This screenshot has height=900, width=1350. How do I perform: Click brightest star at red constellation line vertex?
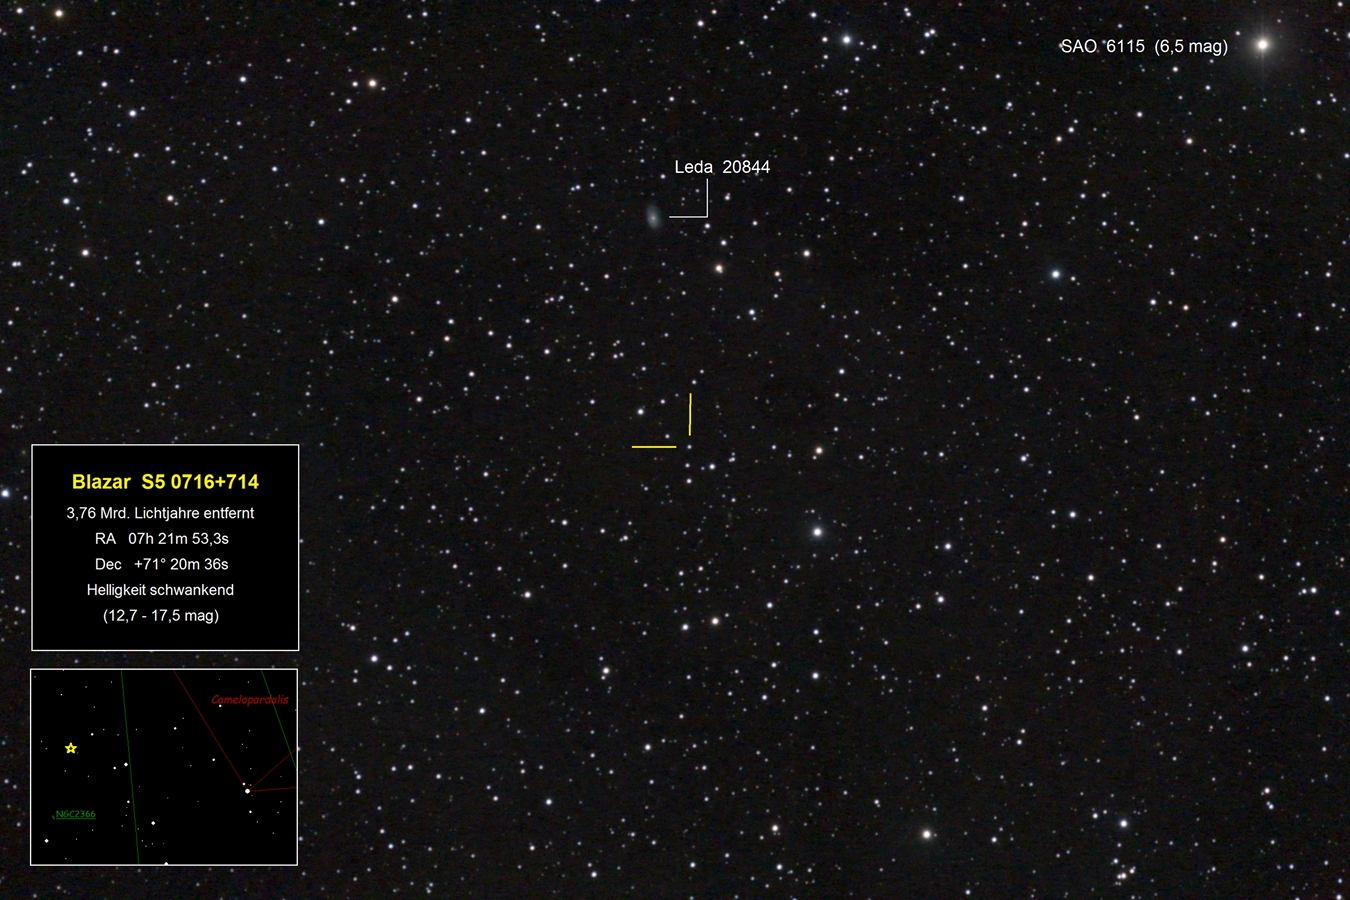pyautogui.click(x=247, y=791)
